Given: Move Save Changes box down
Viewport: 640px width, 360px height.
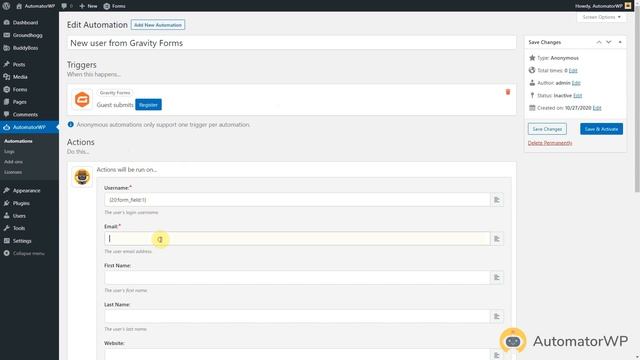Looking at the screenshot, I should pos(609,42).
